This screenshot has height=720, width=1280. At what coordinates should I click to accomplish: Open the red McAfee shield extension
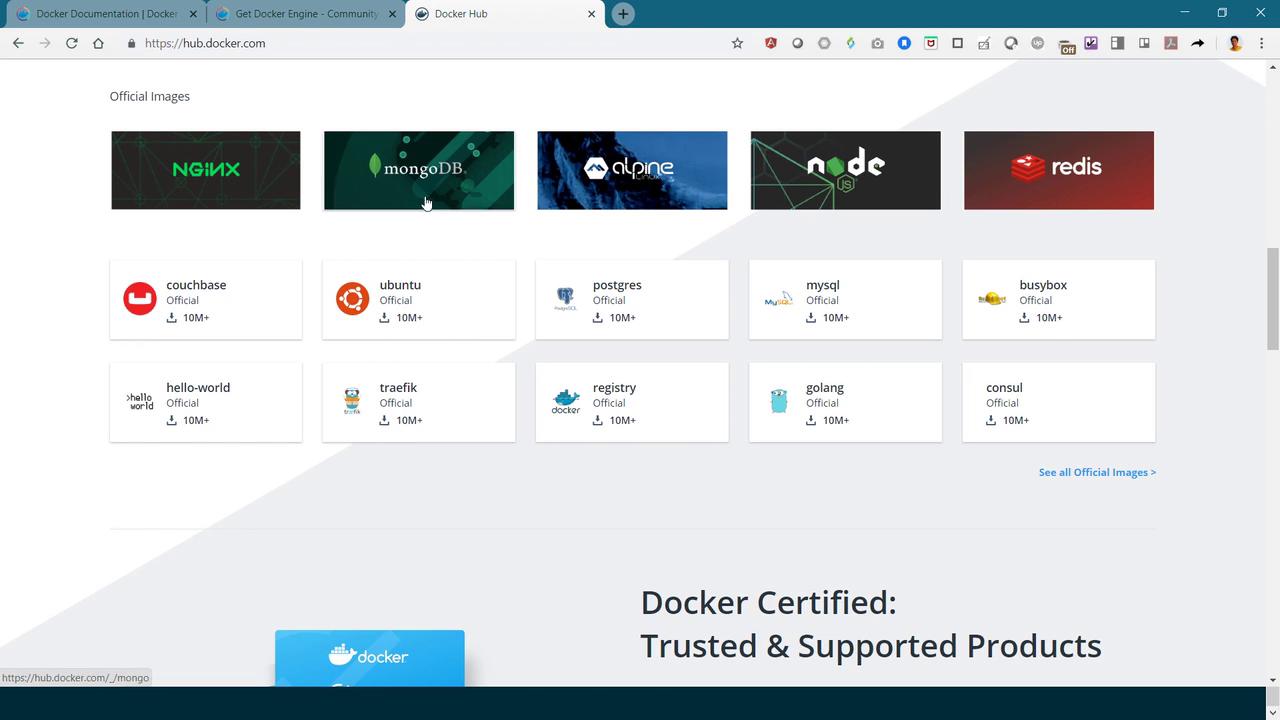(931, 43)
